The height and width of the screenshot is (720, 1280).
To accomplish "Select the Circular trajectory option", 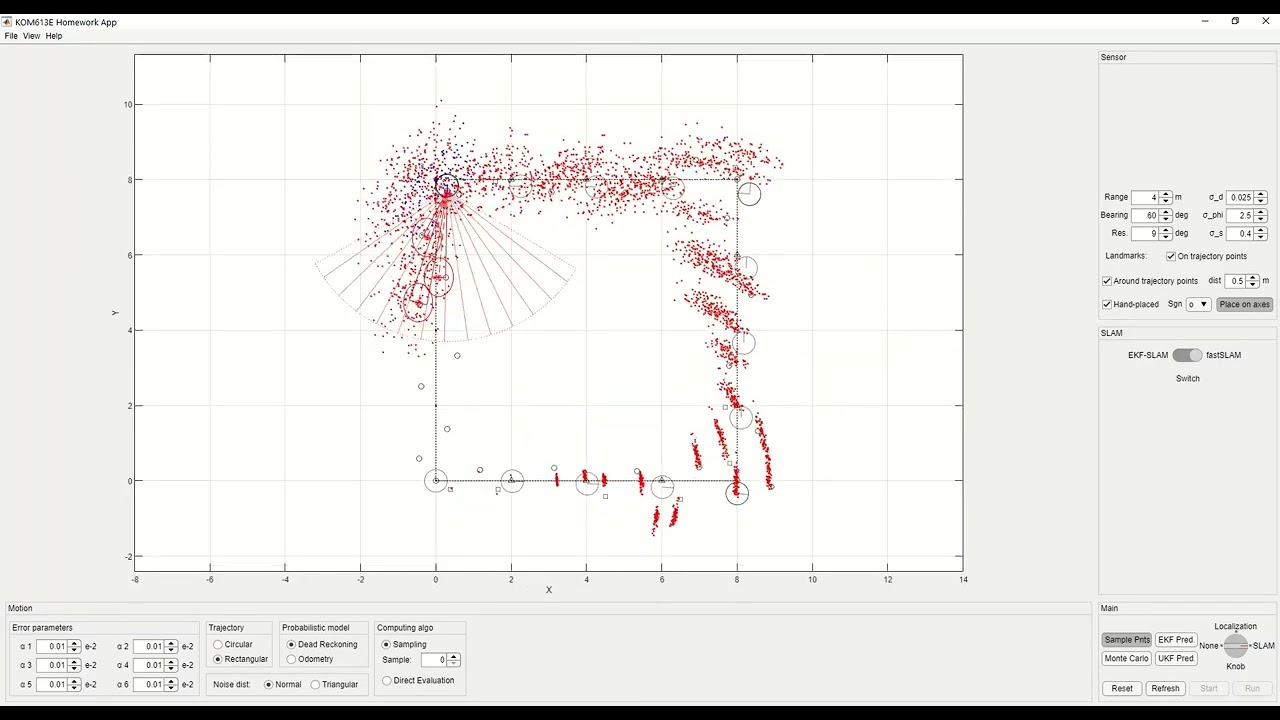I will [x=233, y=645].
